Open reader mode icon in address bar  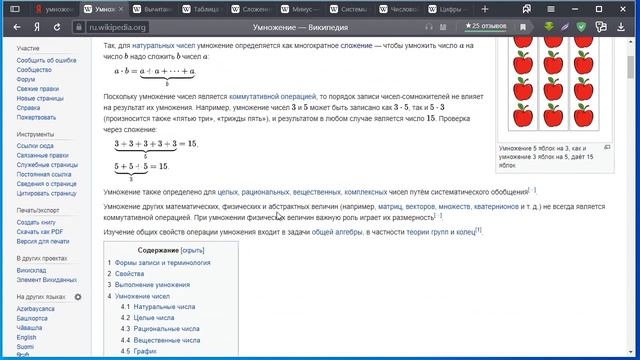click(443, 27)
